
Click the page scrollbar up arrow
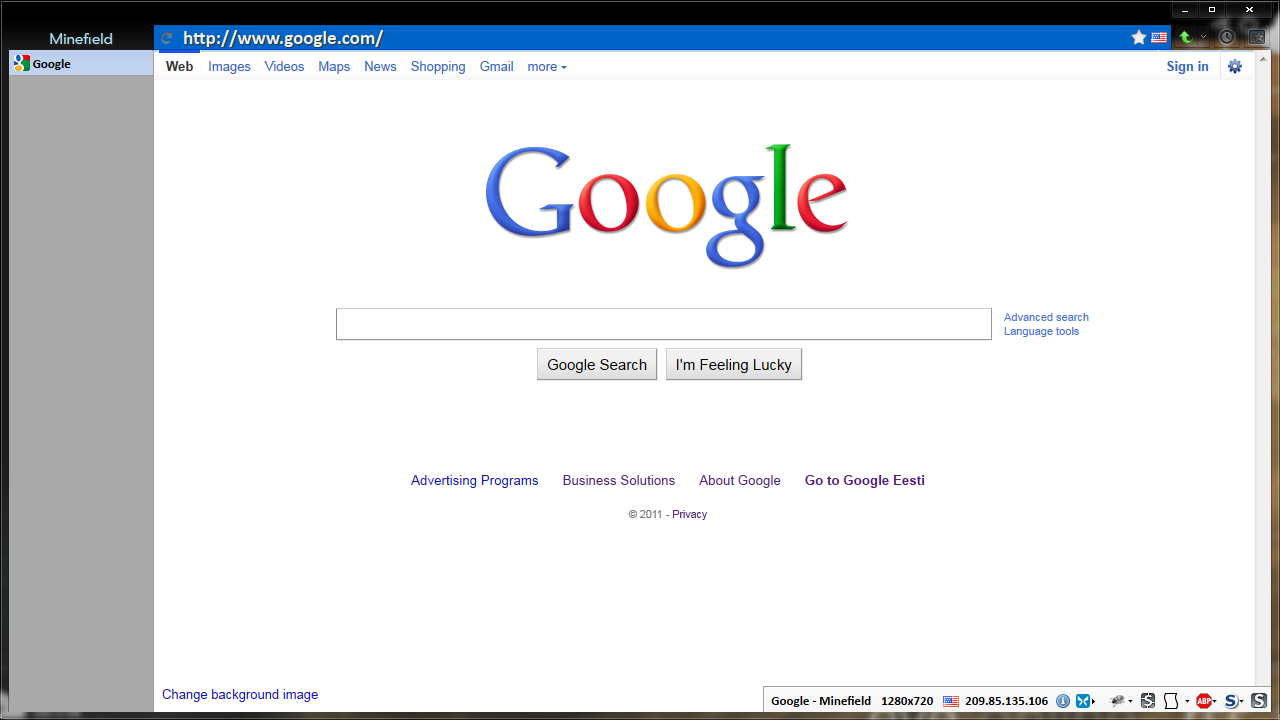pos(1263,58)
